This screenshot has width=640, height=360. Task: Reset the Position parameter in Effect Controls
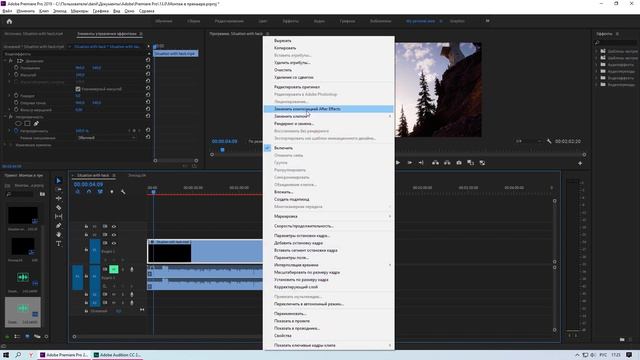click(x=148, y=68)
